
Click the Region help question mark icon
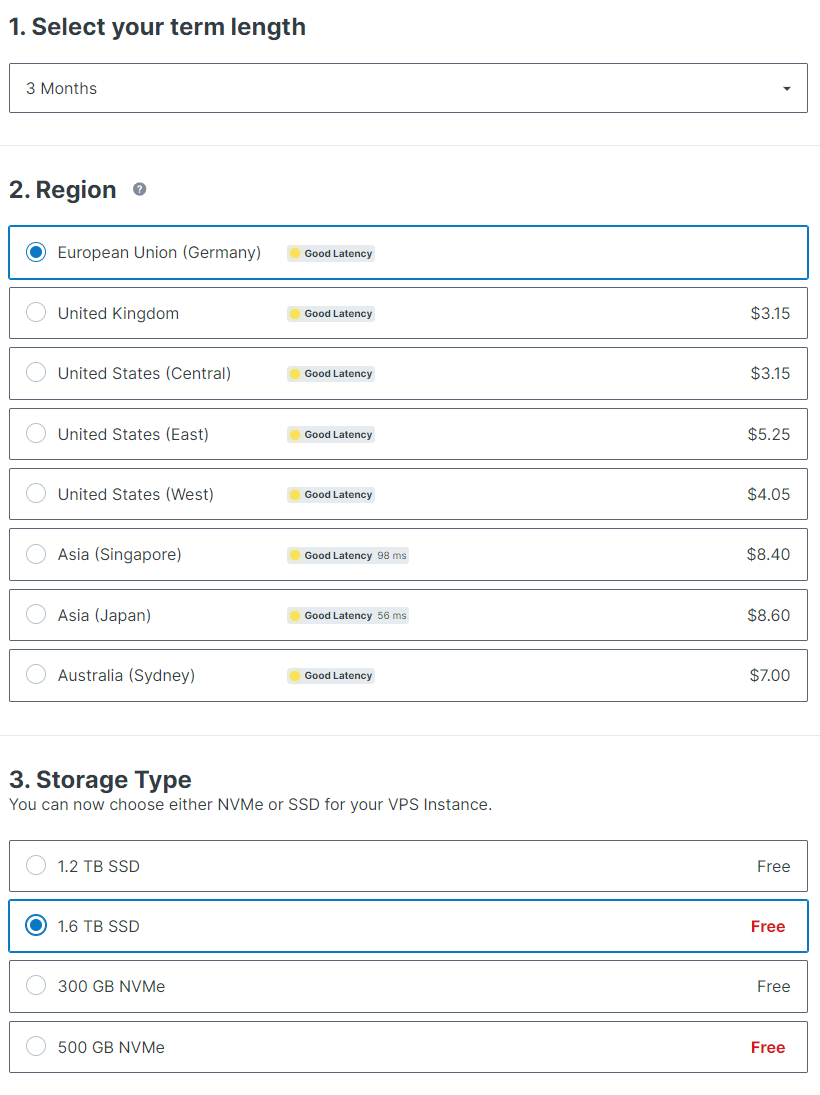pos(140,189)
